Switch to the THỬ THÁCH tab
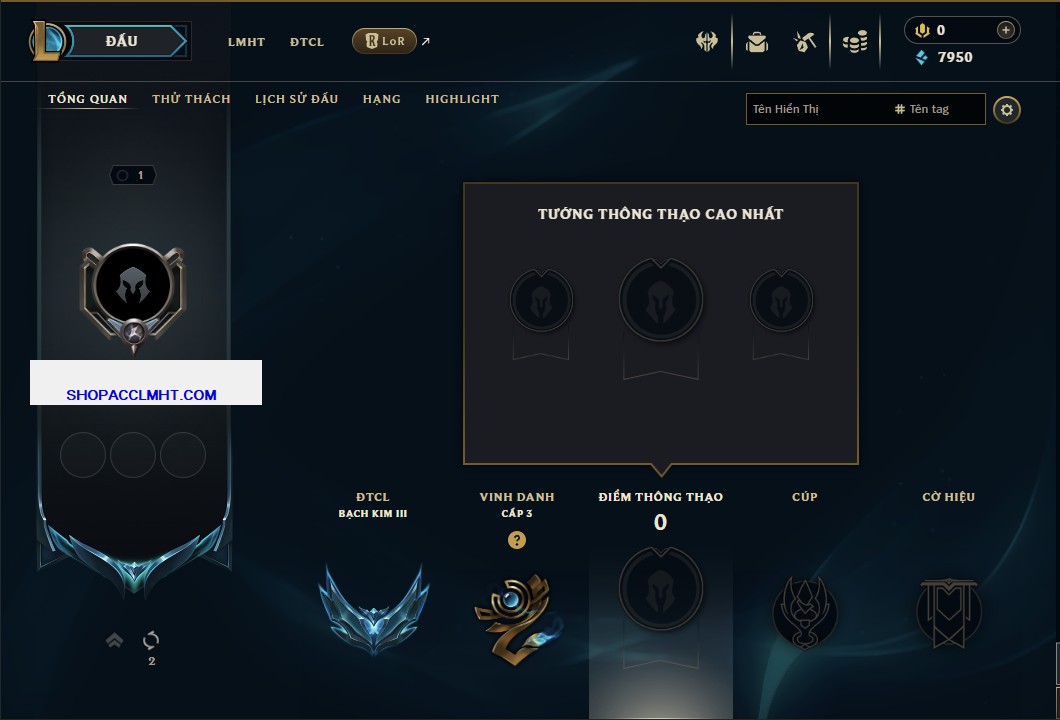Screen dimensions: 1060x720 click(191, 99)
